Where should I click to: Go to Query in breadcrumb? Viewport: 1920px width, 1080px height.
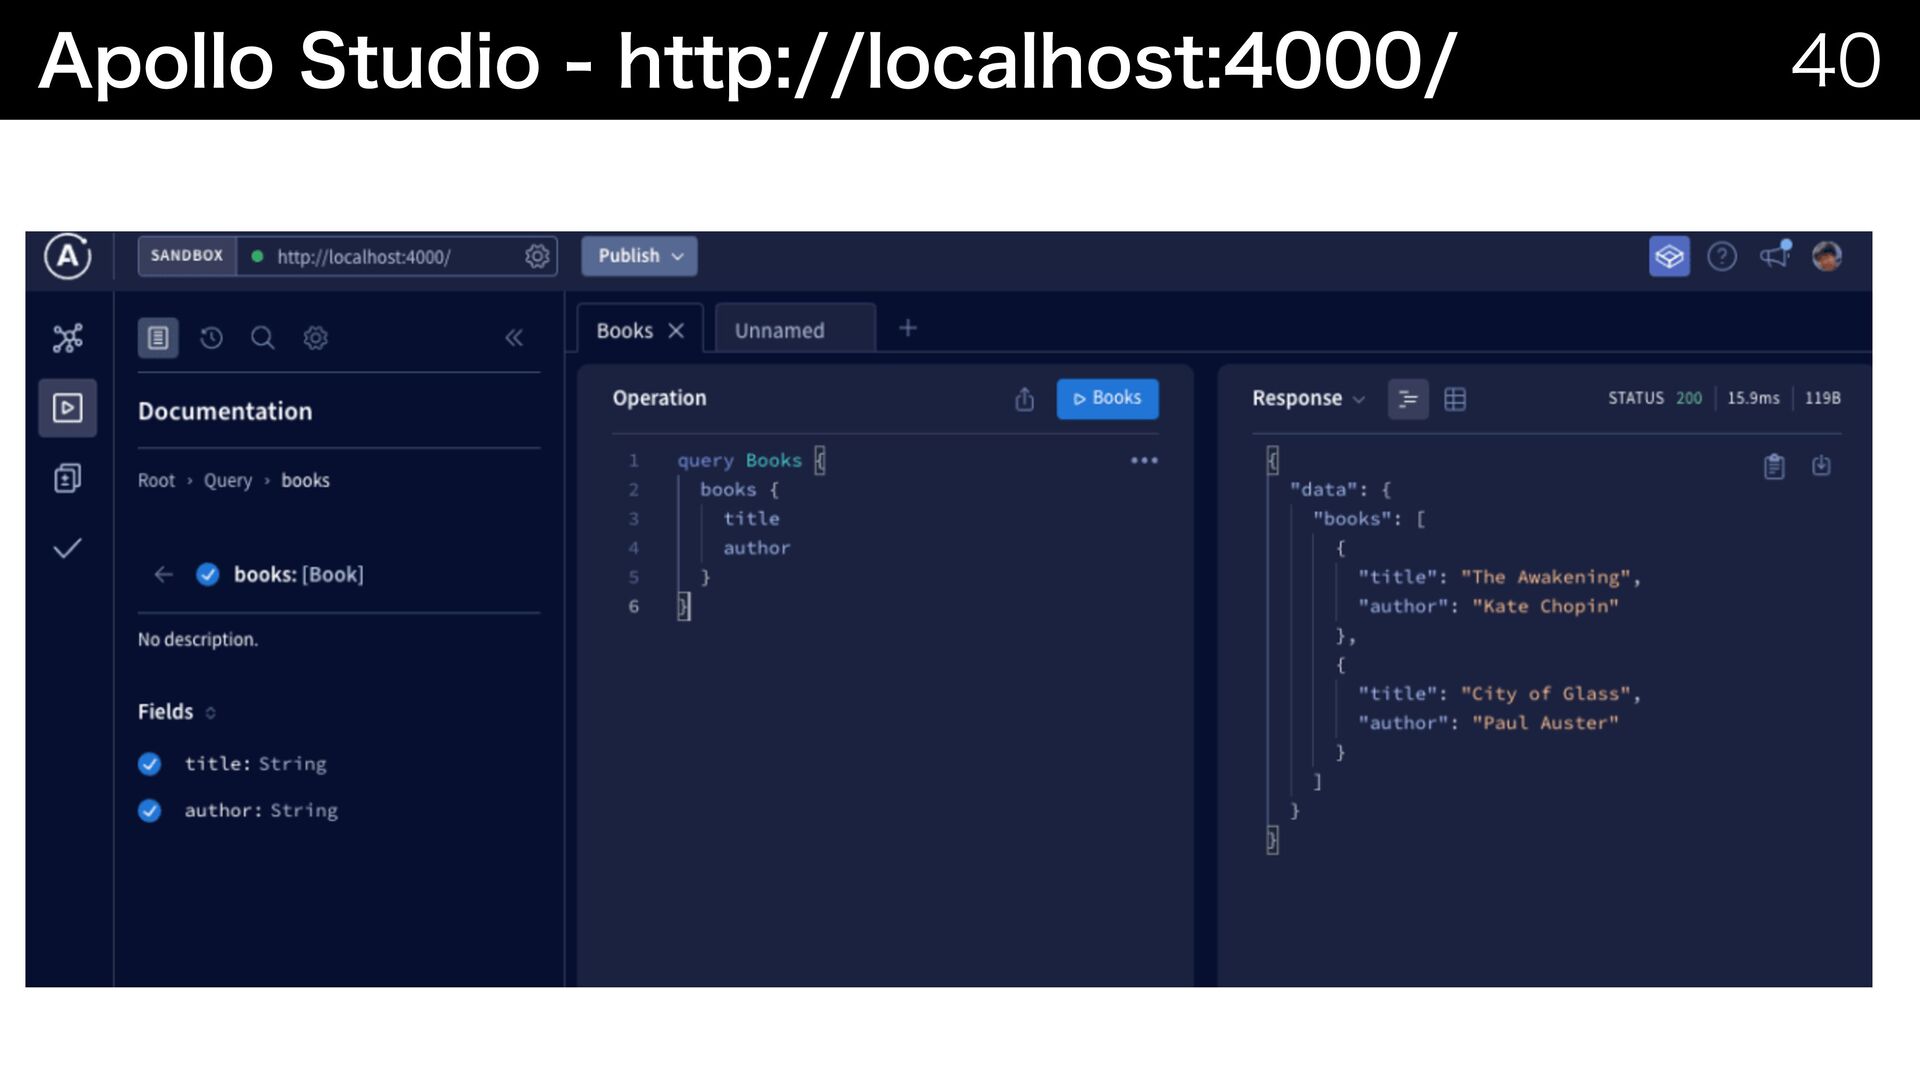click(x=228, y=481)
